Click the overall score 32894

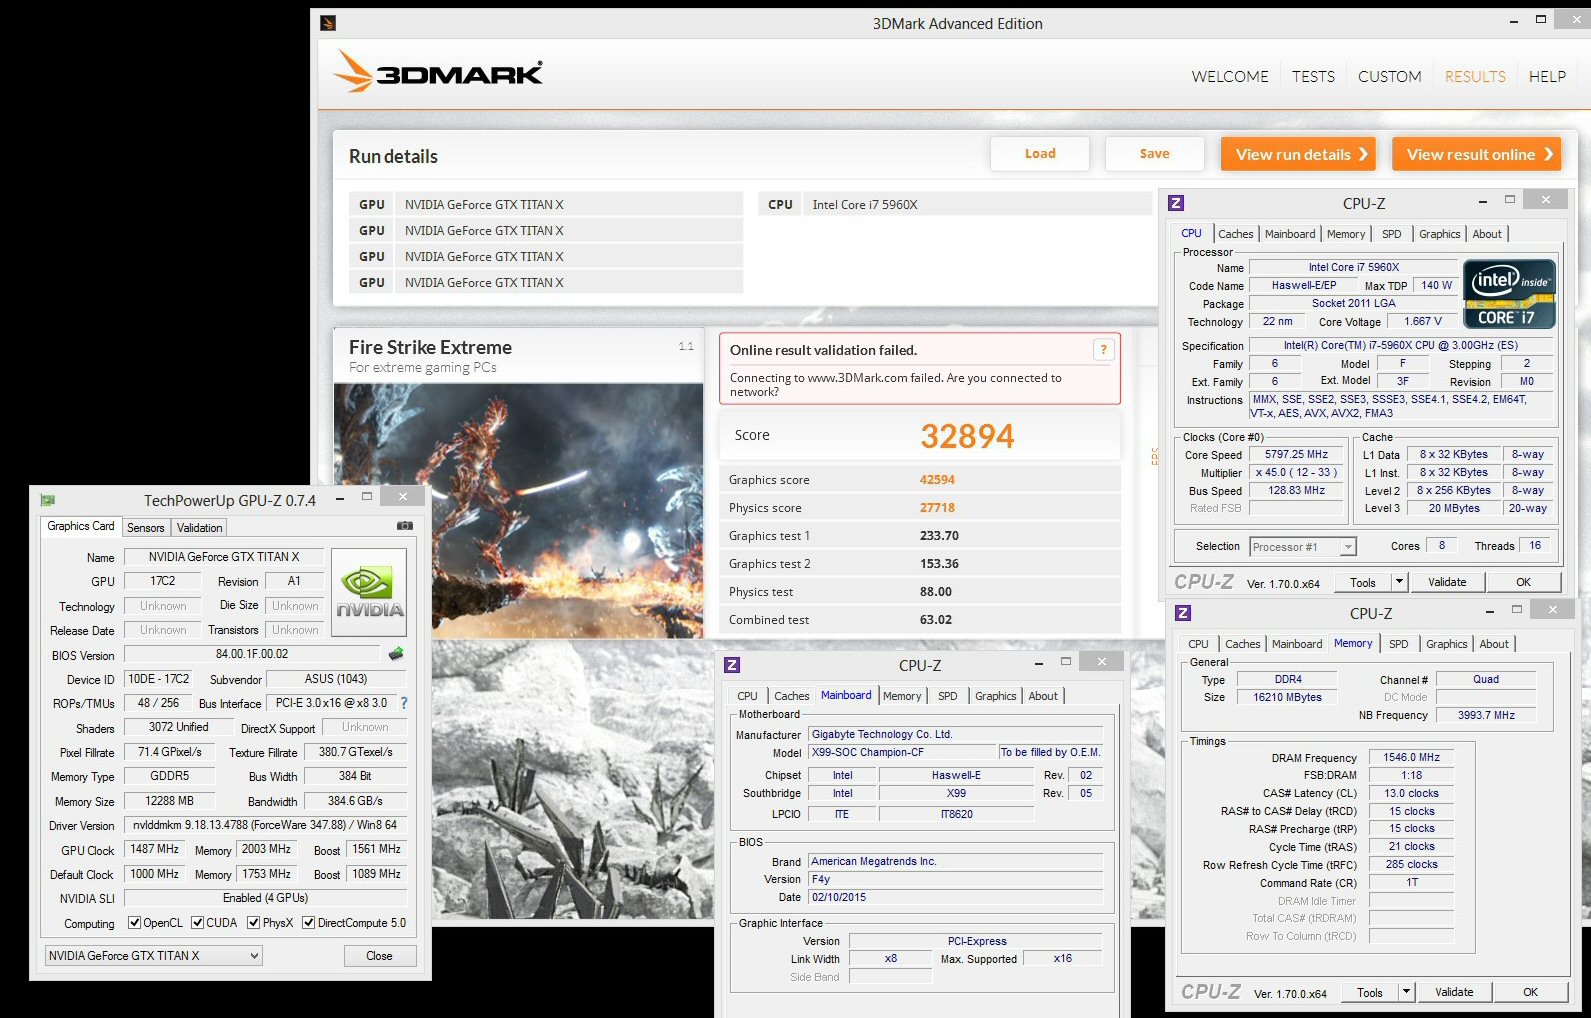pos(967,436)
